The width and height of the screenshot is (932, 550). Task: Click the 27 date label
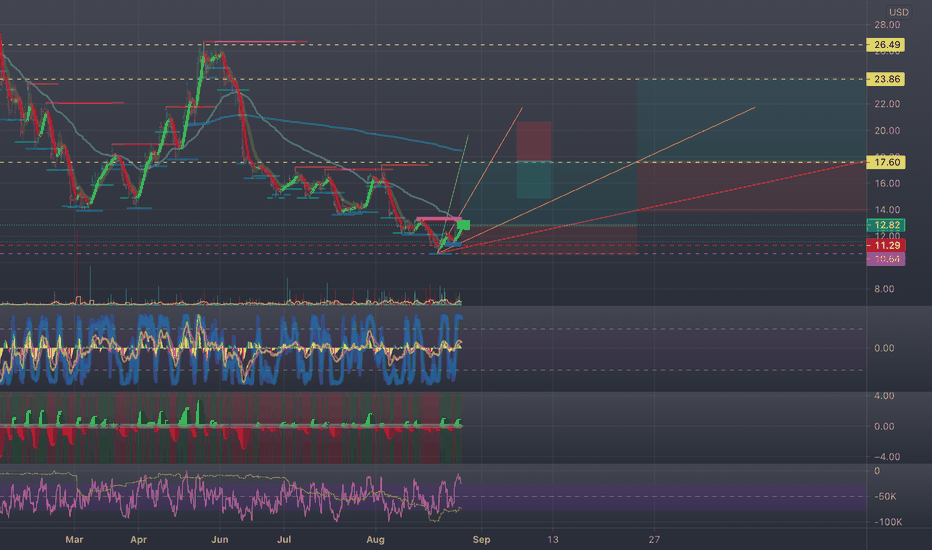pos(654,540)
